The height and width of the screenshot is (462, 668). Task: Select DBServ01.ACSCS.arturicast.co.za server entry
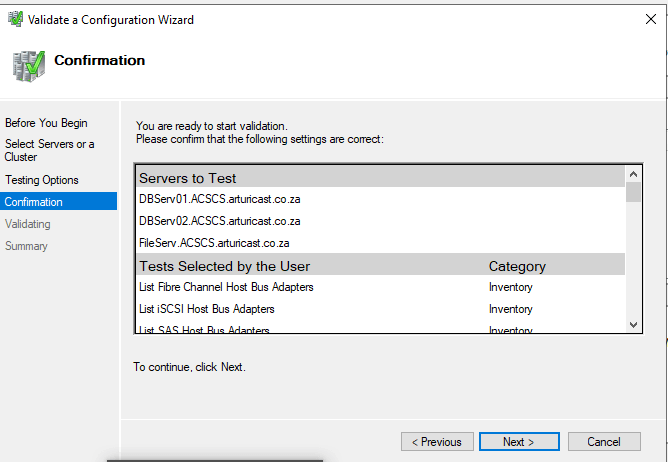[x=220, y=199]
